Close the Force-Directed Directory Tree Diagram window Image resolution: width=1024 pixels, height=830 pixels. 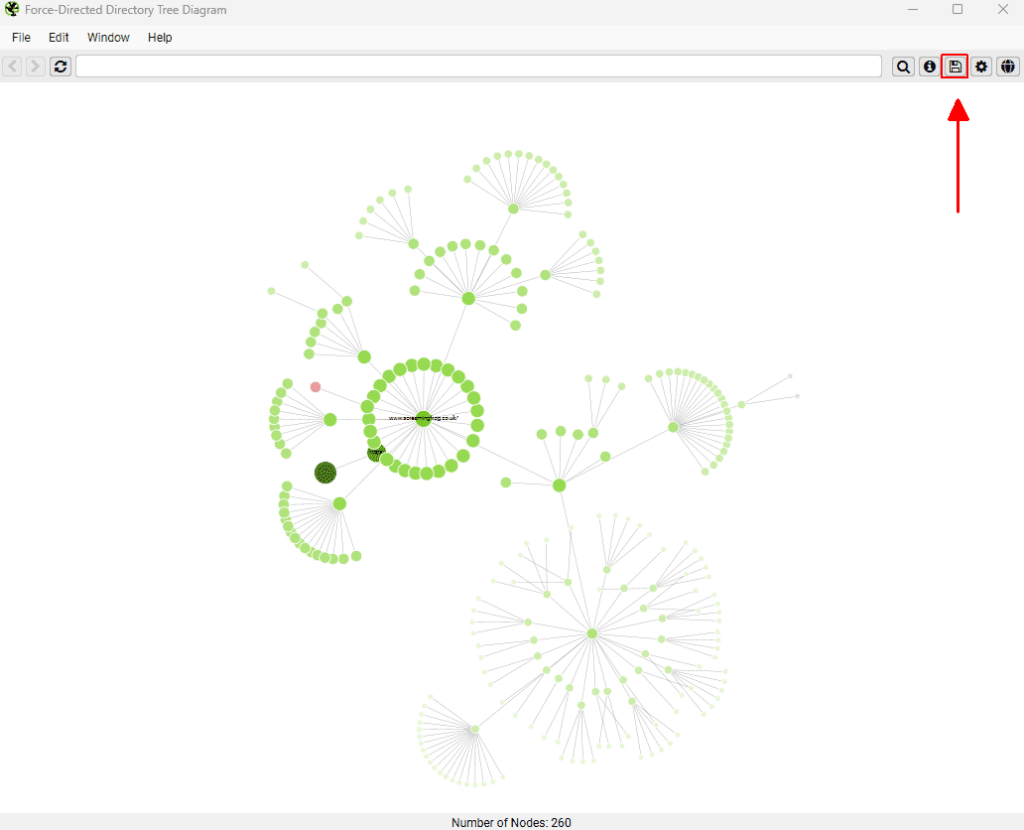point(1002,10)
